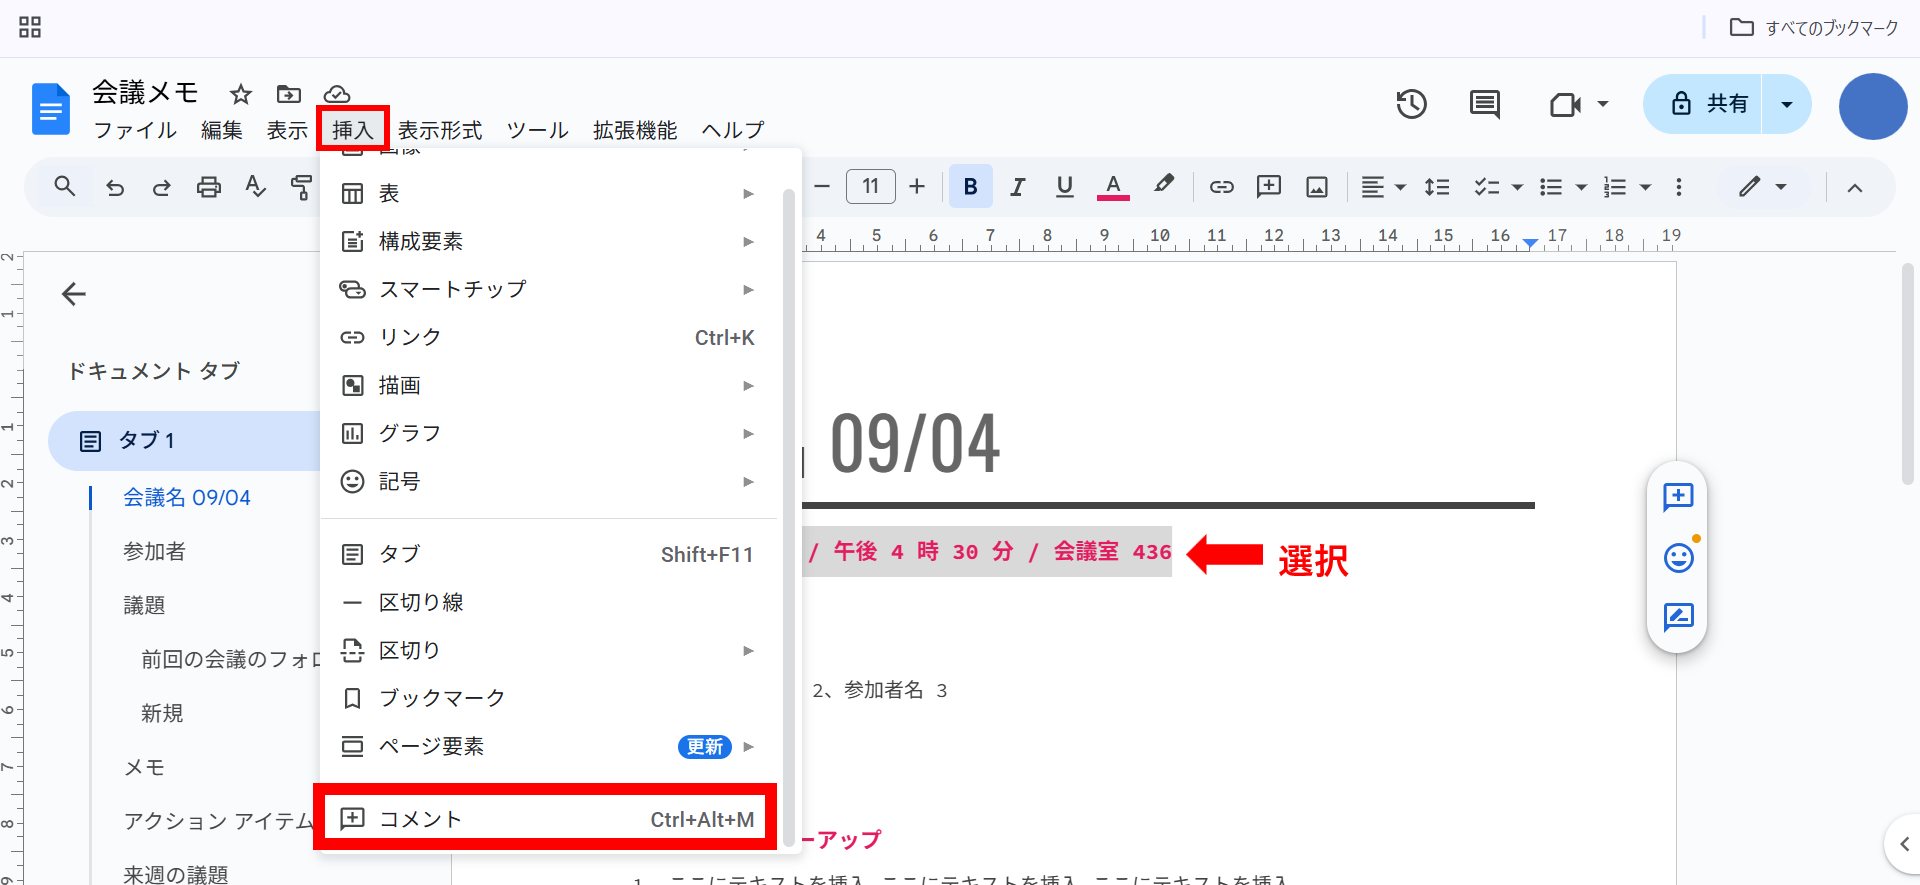Undo the last action
The image size is (1920, 885).
coord(115,187)
